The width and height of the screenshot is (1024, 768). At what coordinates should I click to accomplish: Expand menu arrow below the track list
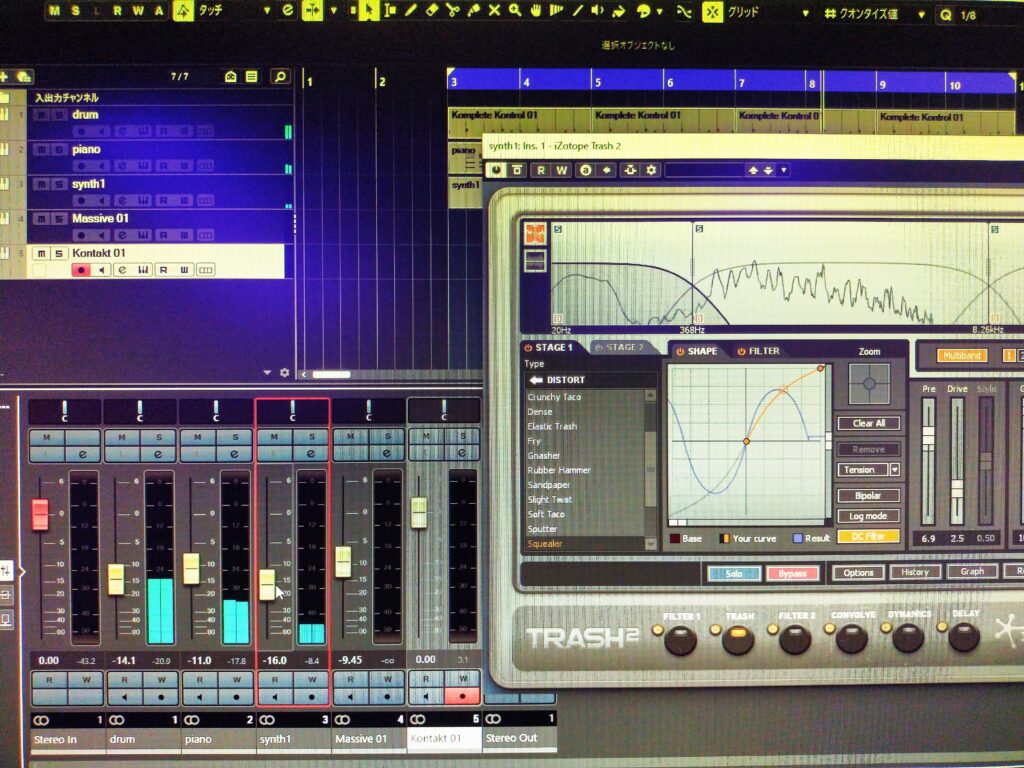pyautogui.click(x=267, y=372)
